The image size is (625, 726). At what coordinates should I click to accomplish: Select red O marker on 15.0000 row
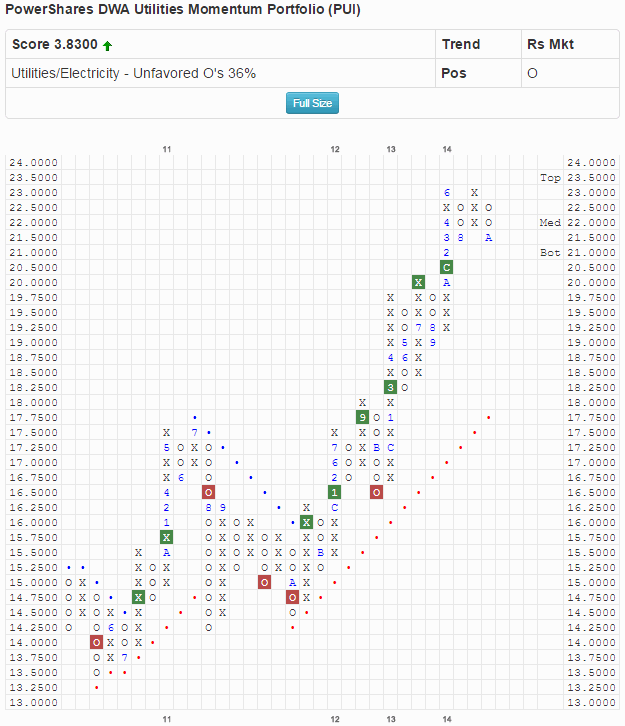click(x=264, y=582)
